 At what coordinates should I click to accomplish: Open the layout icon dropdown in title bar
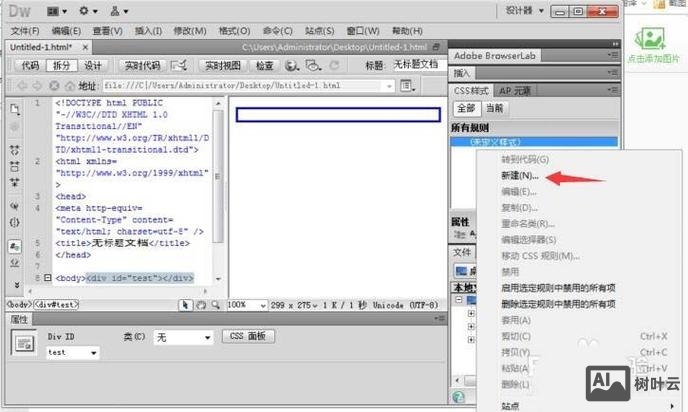click(x=57, y=11)
